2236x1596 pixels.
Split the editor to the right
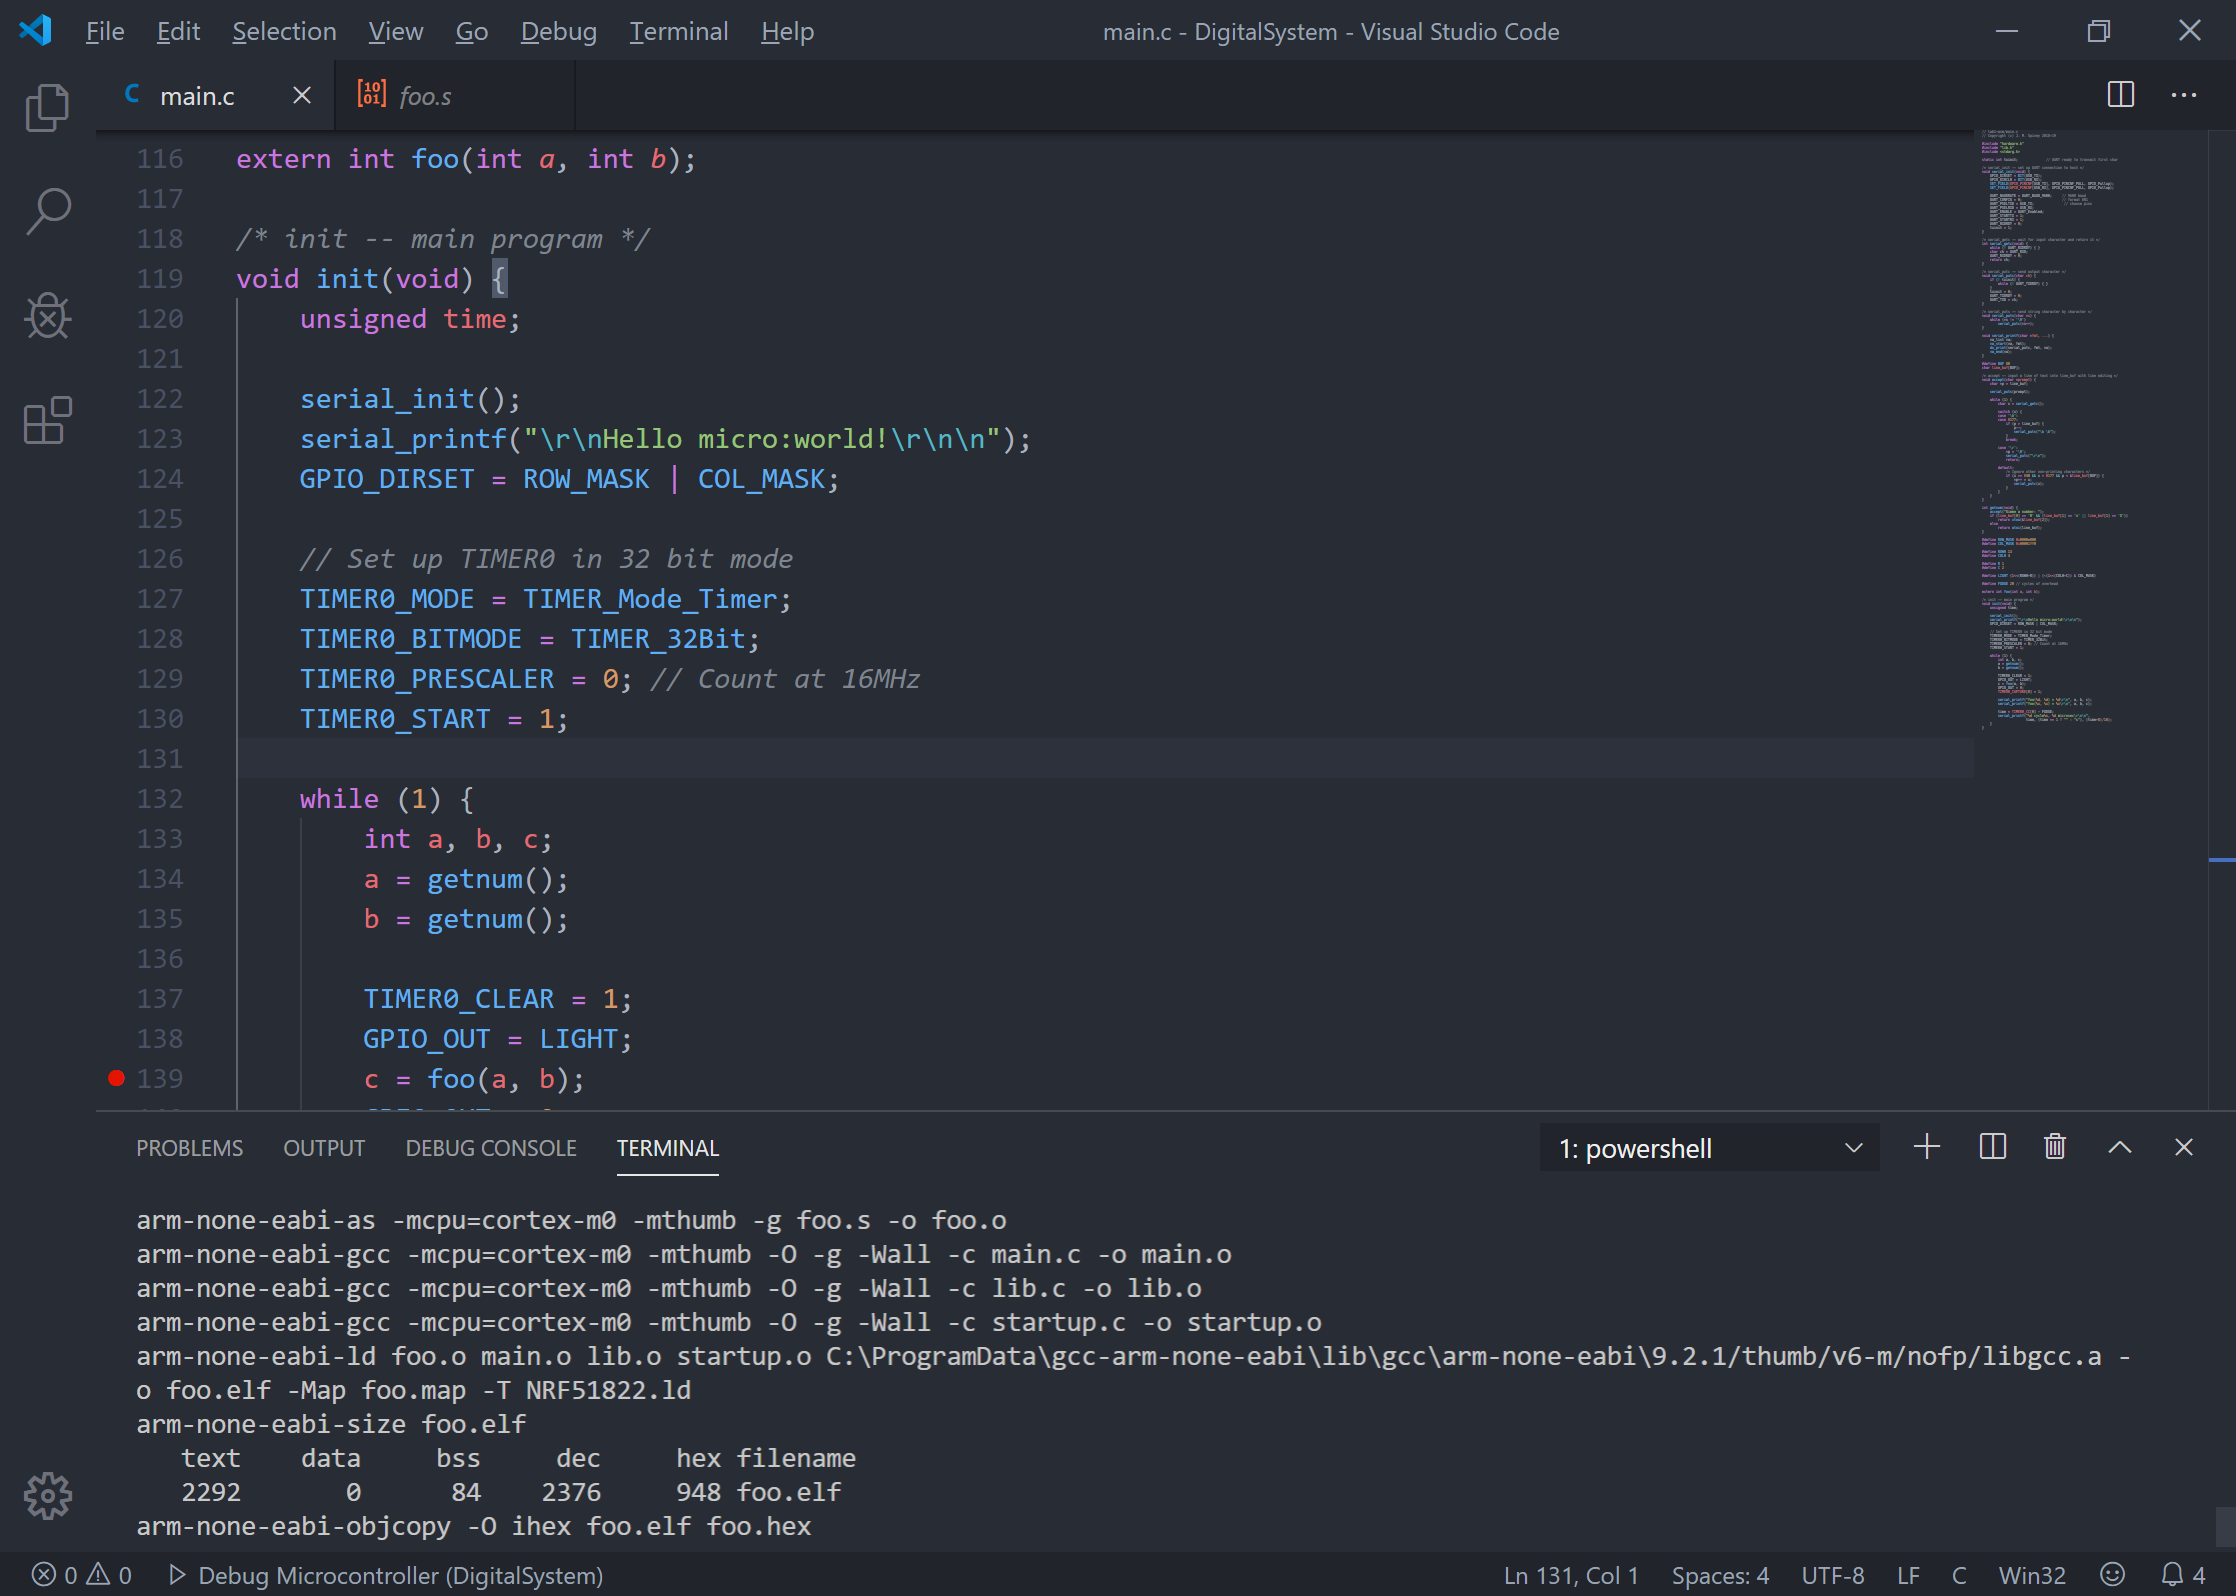point(2120,95)
